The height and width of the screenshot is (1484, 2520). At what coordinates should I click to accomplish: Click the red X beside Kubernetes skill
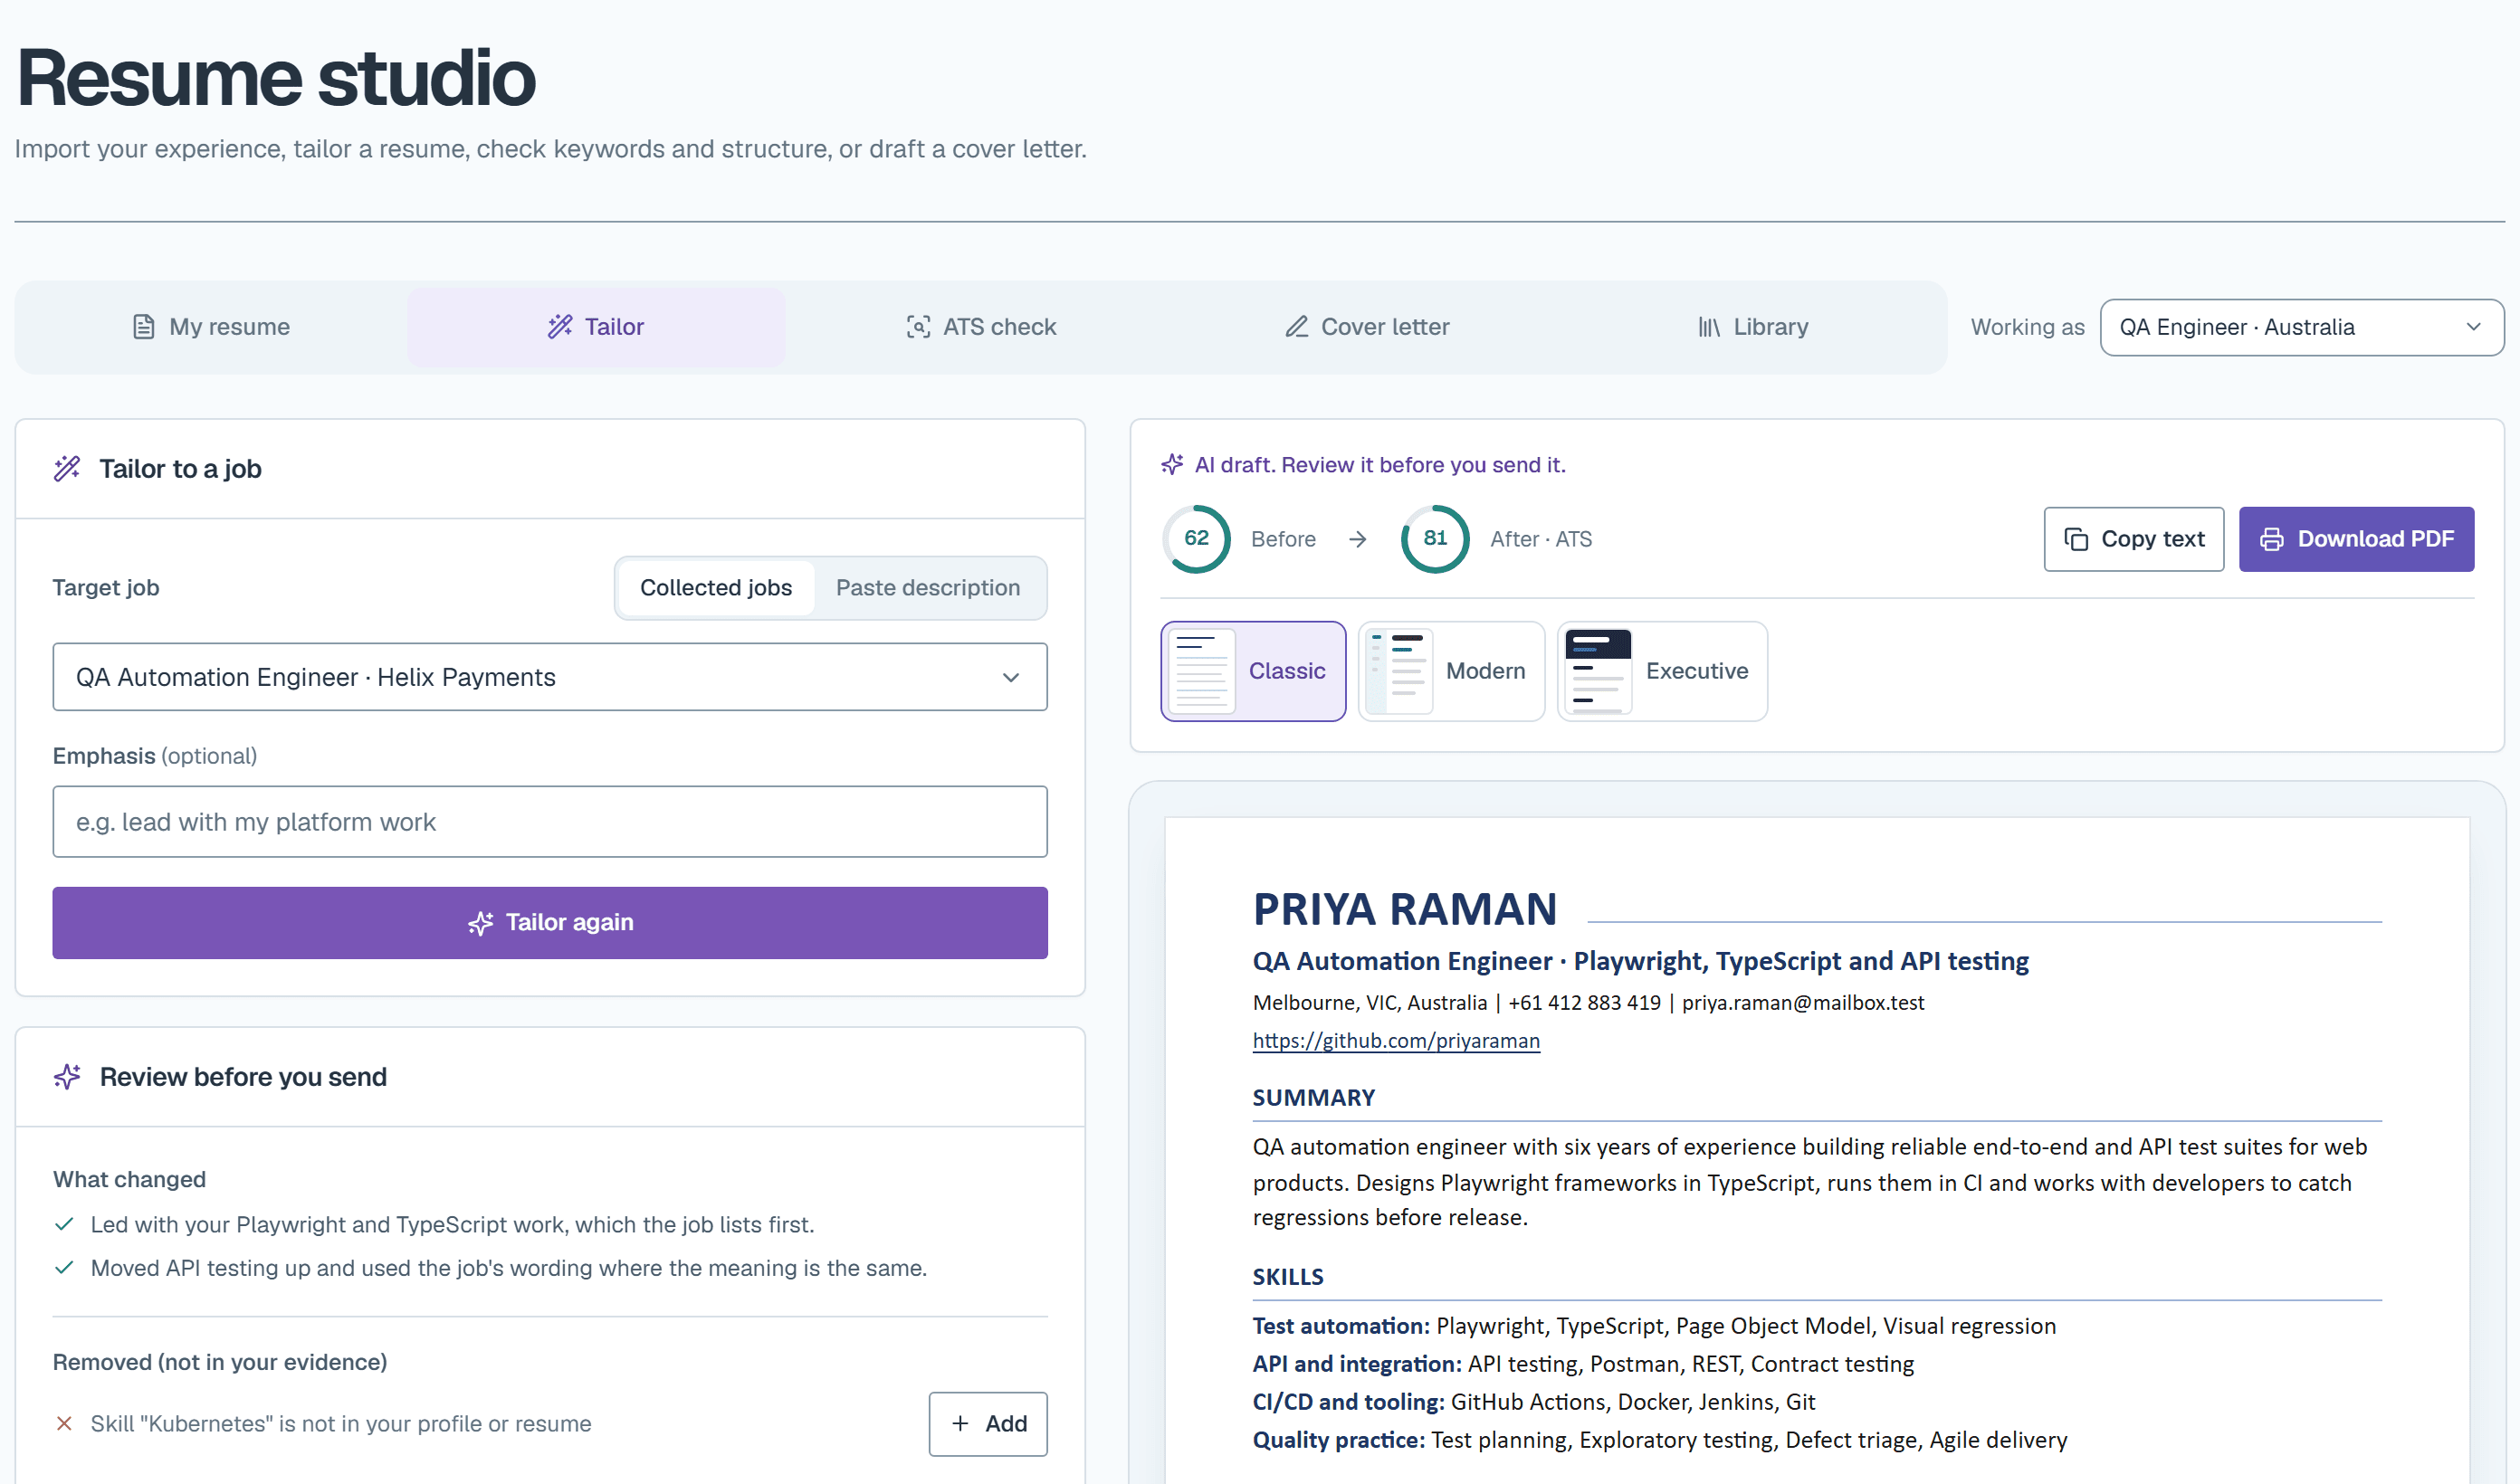64,1423
